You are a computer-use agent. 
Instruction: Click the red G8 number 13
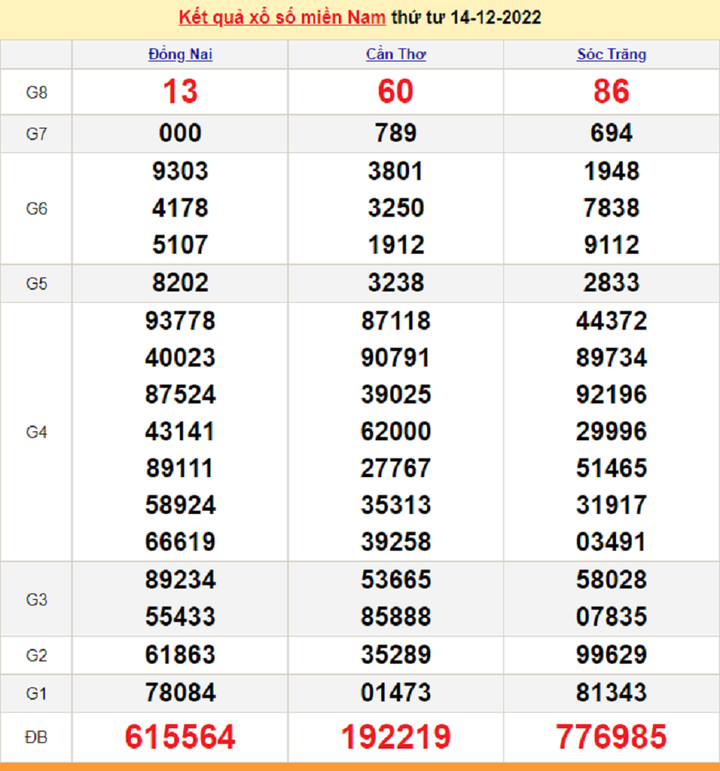click(180, 92)
